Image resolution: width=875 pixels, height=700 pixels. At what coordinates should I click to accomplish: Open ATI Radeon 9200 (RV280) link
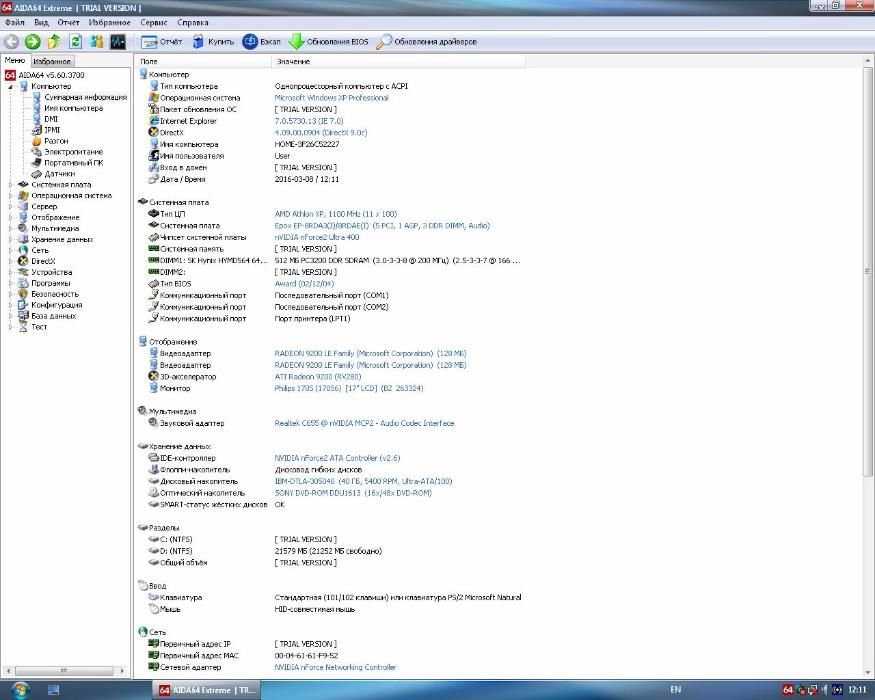click(x=318, y=377)
